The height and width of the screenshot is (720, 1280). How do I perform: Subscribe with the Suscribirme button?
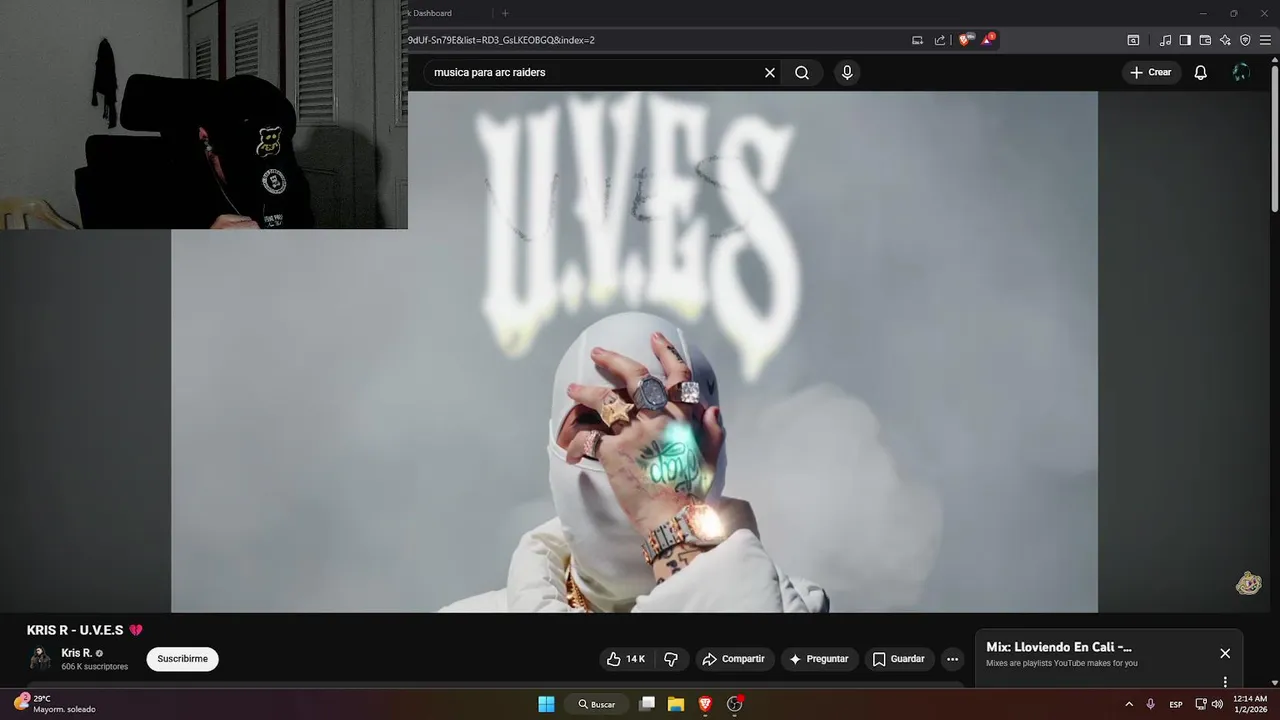(182, 659)
